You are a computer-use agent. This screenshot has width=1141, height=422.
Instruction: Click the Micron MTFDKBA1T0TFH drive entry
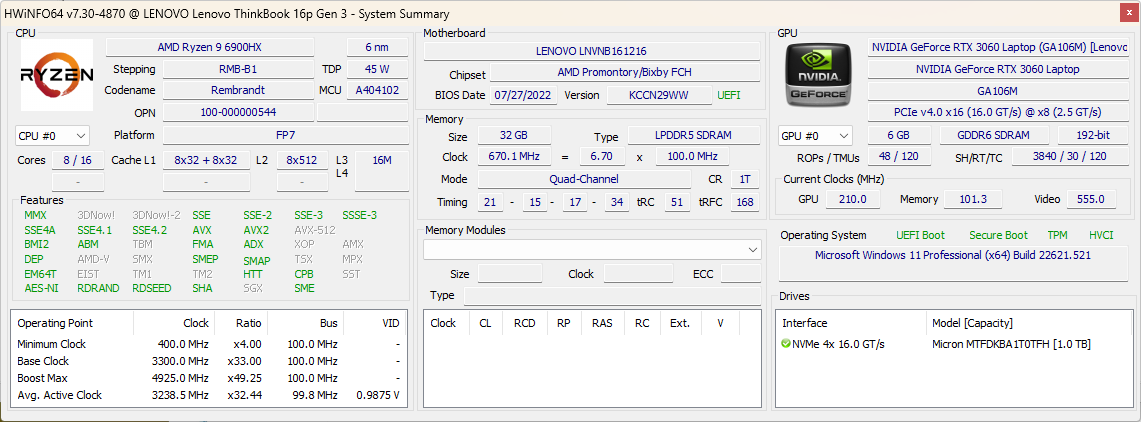[x=1011, y=344]
